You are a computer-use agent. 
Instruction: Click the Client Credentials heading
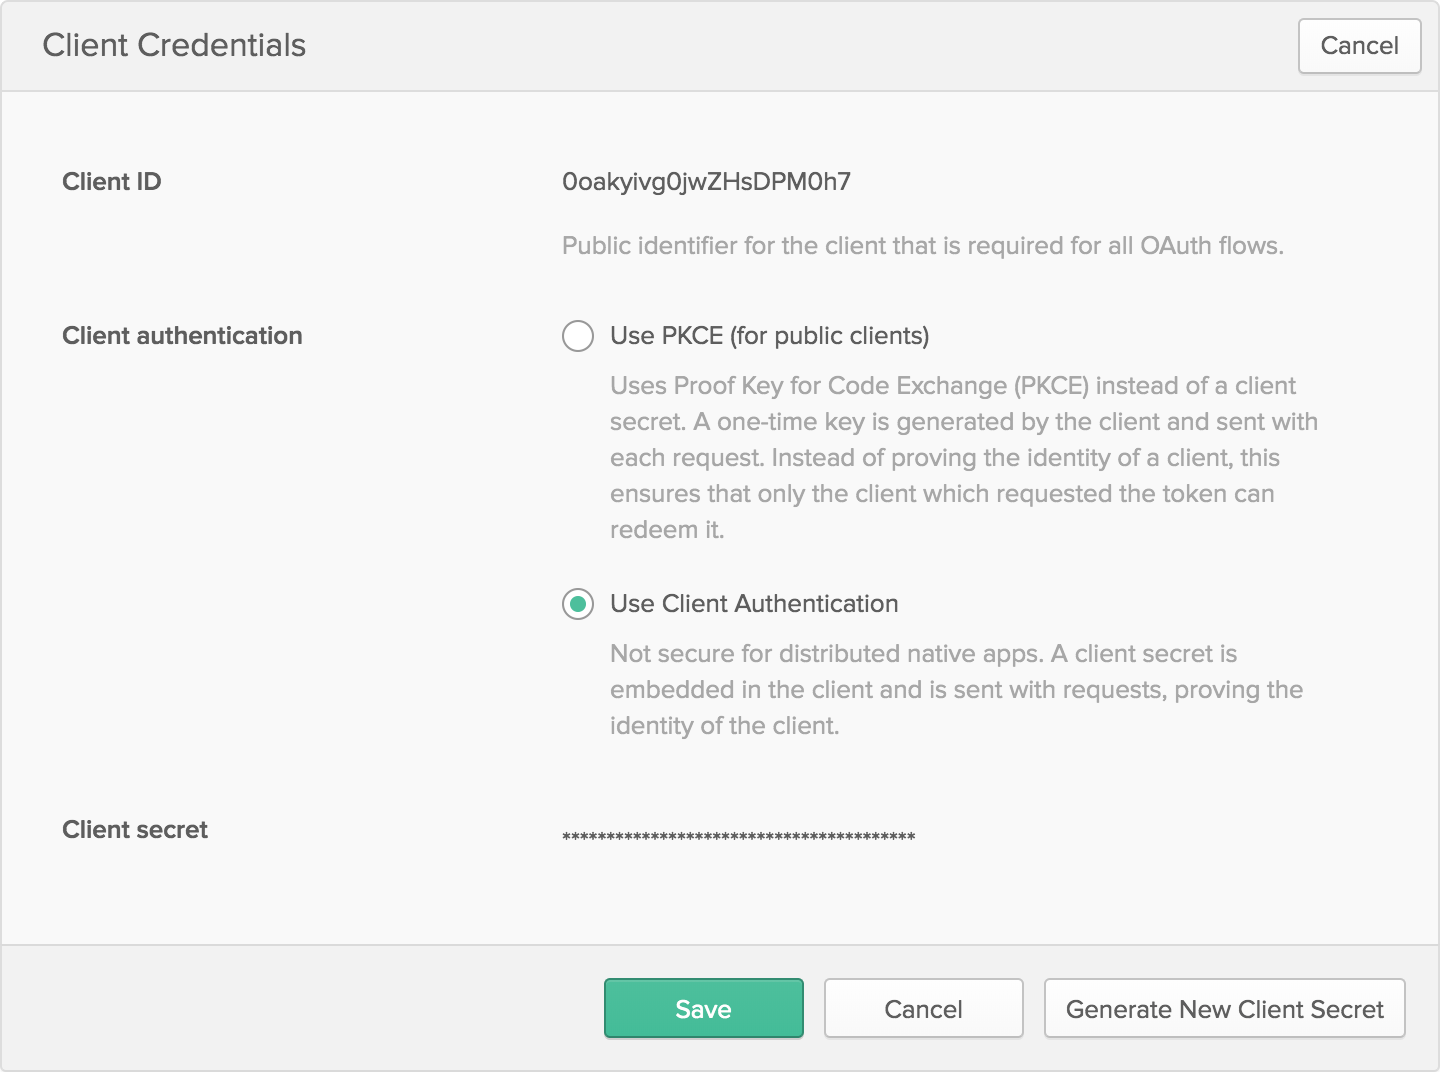coord(174,46)
